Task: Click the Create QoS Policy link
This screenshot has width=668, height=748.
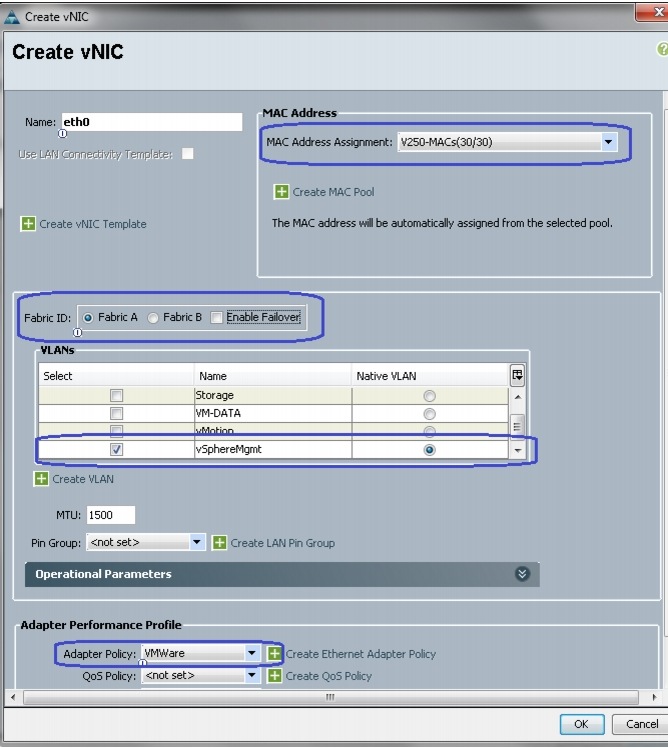Action: click(x=329, y=676)
